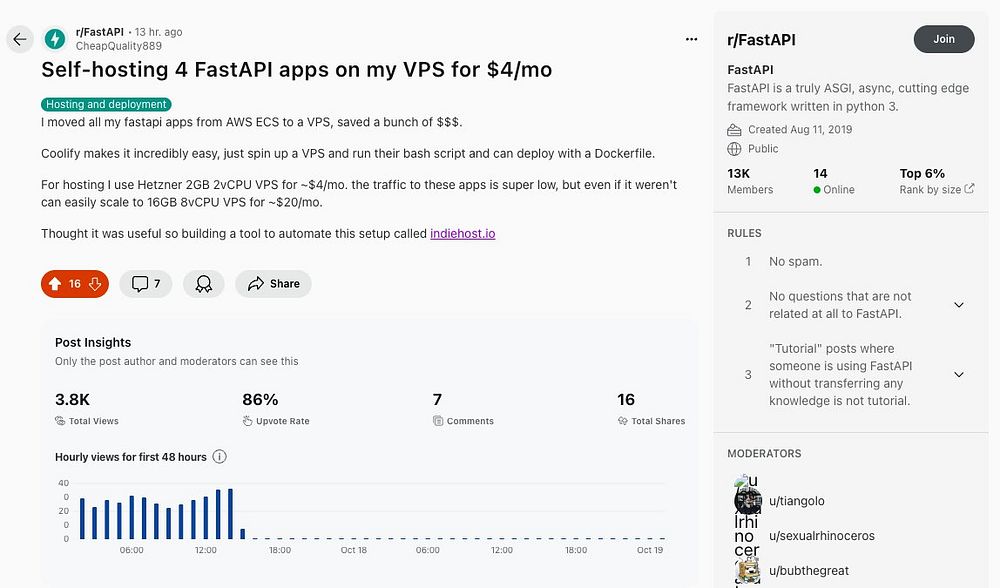Open the post options ellipsis menu
The image size is (1000, 588).
[691, 39]
